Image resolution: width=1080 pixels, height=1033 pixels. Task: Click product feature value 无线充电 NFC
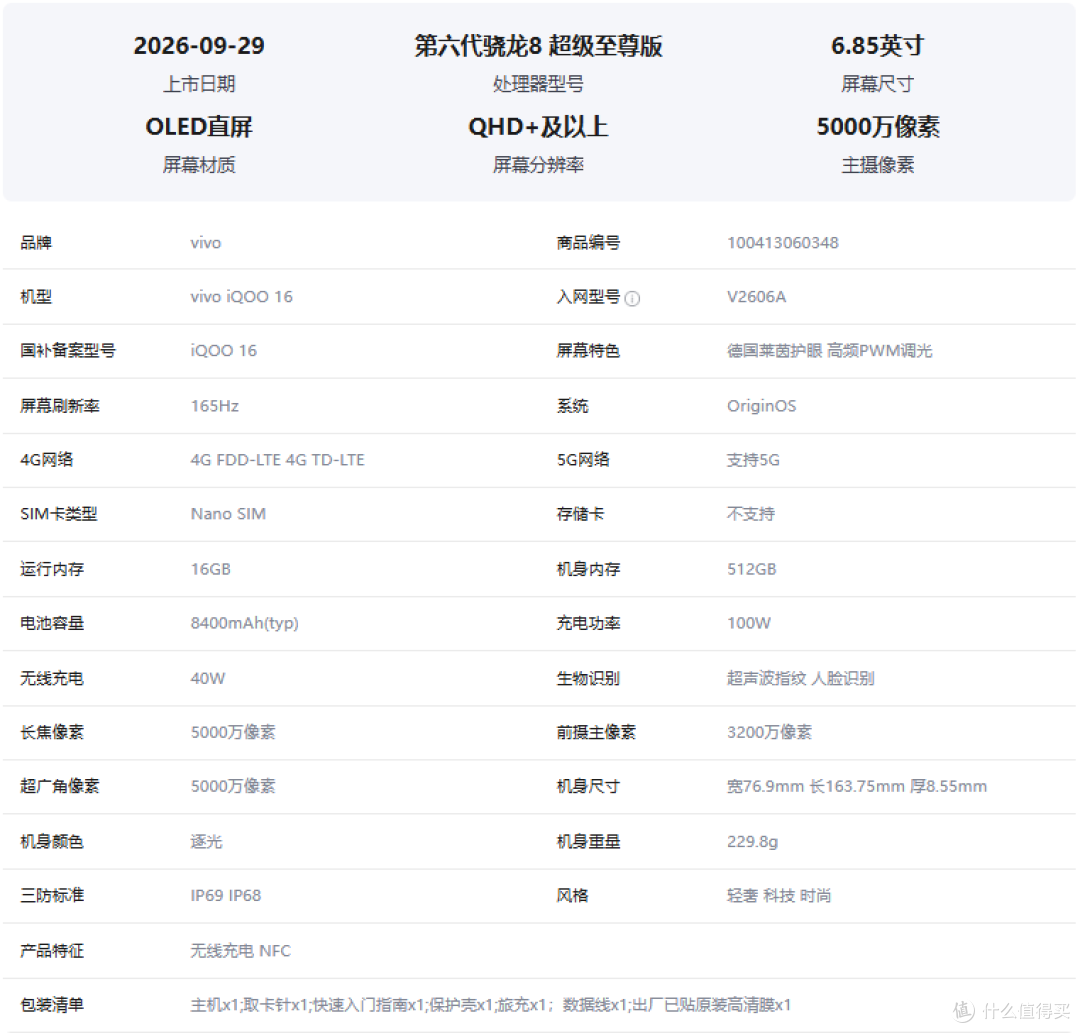pos(240,951)
